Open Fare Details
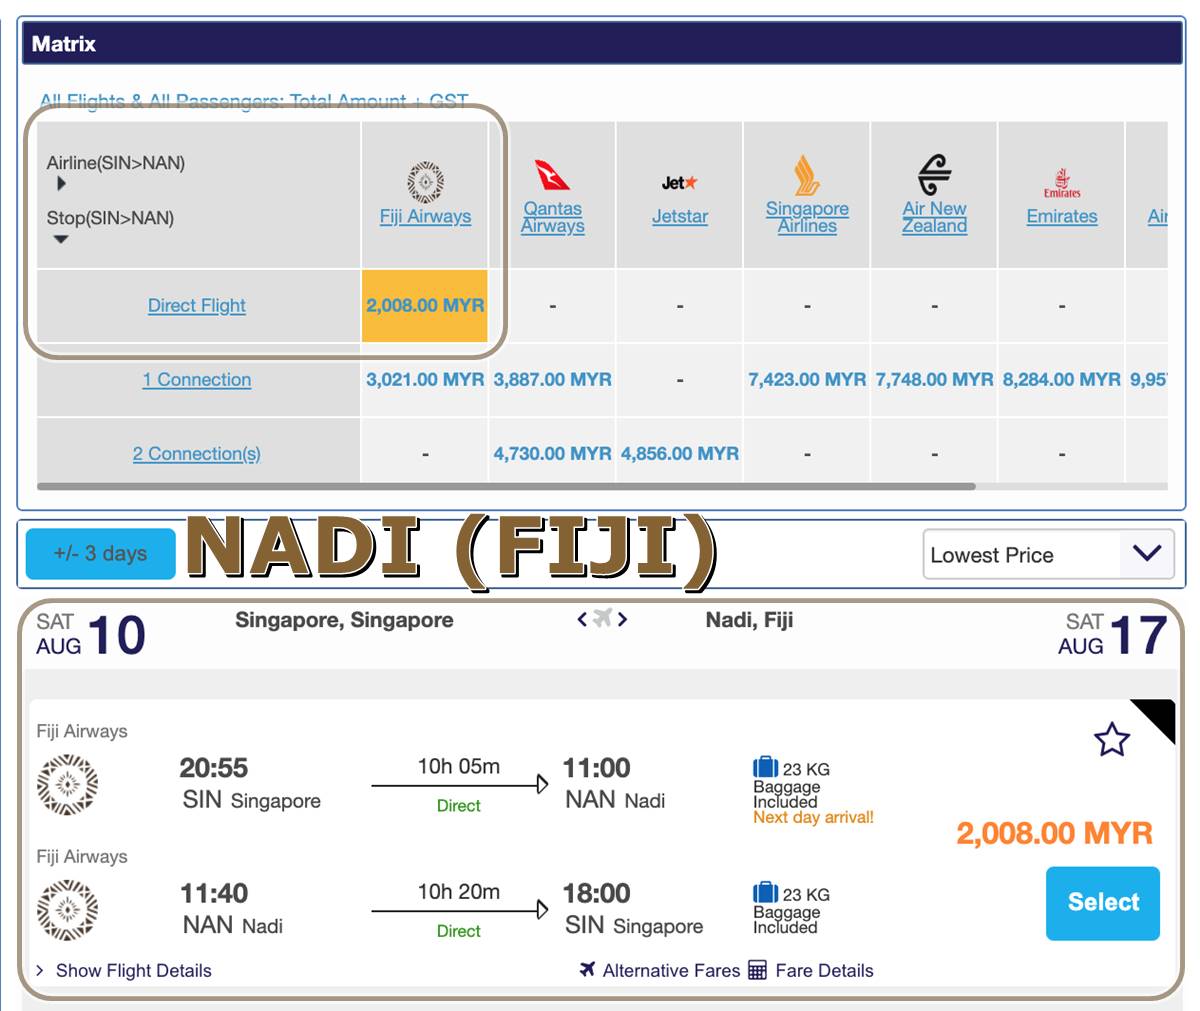 coord(824,970)
